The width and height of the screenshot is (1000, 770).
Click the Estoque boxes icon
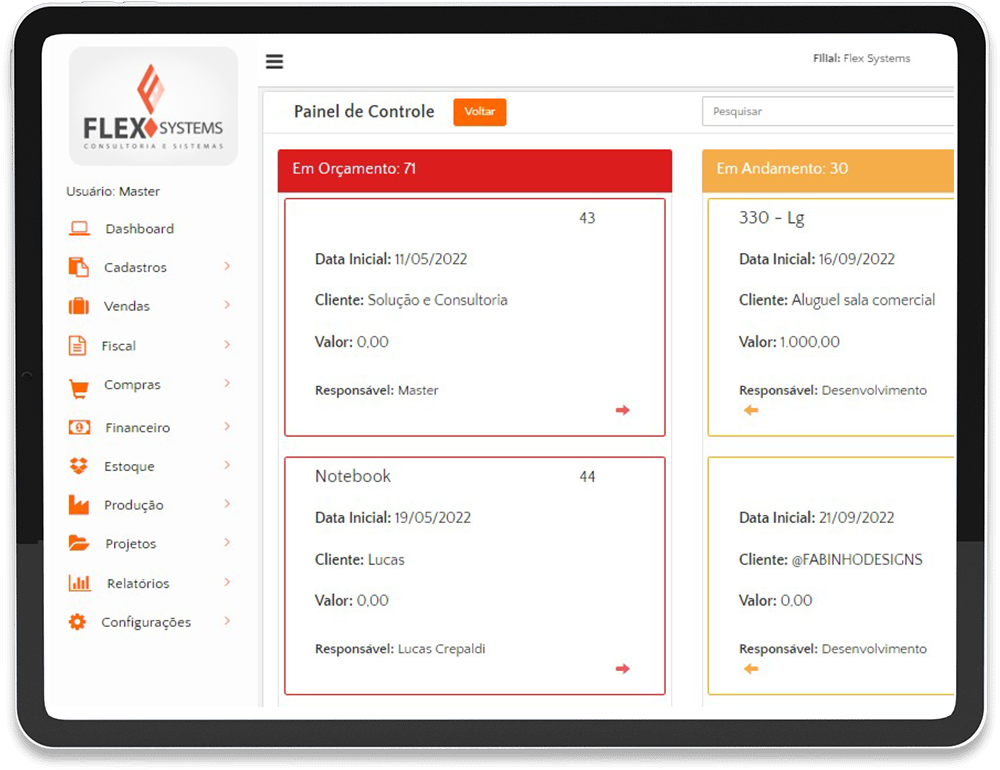79,466
